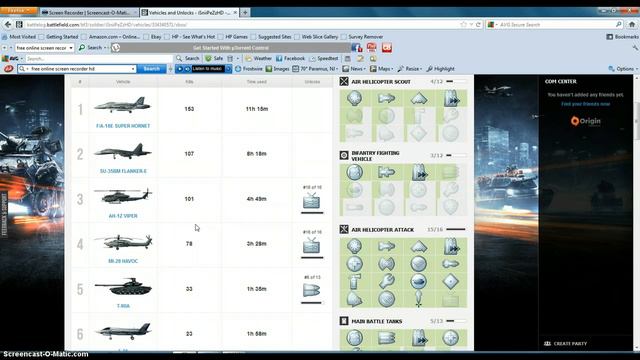Viewport: 640px width, 360px height.
Task: Click the Weather toolbar button
Action: [x=258, y=58]
